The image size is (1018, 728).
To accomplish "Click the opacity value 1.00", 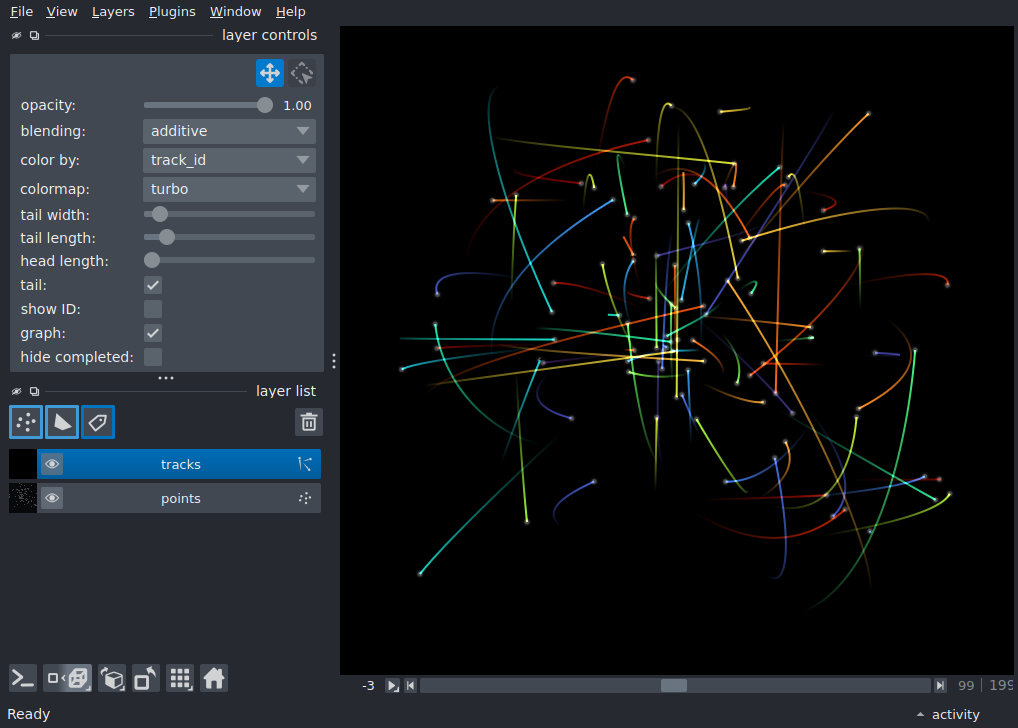I will 297,105.
